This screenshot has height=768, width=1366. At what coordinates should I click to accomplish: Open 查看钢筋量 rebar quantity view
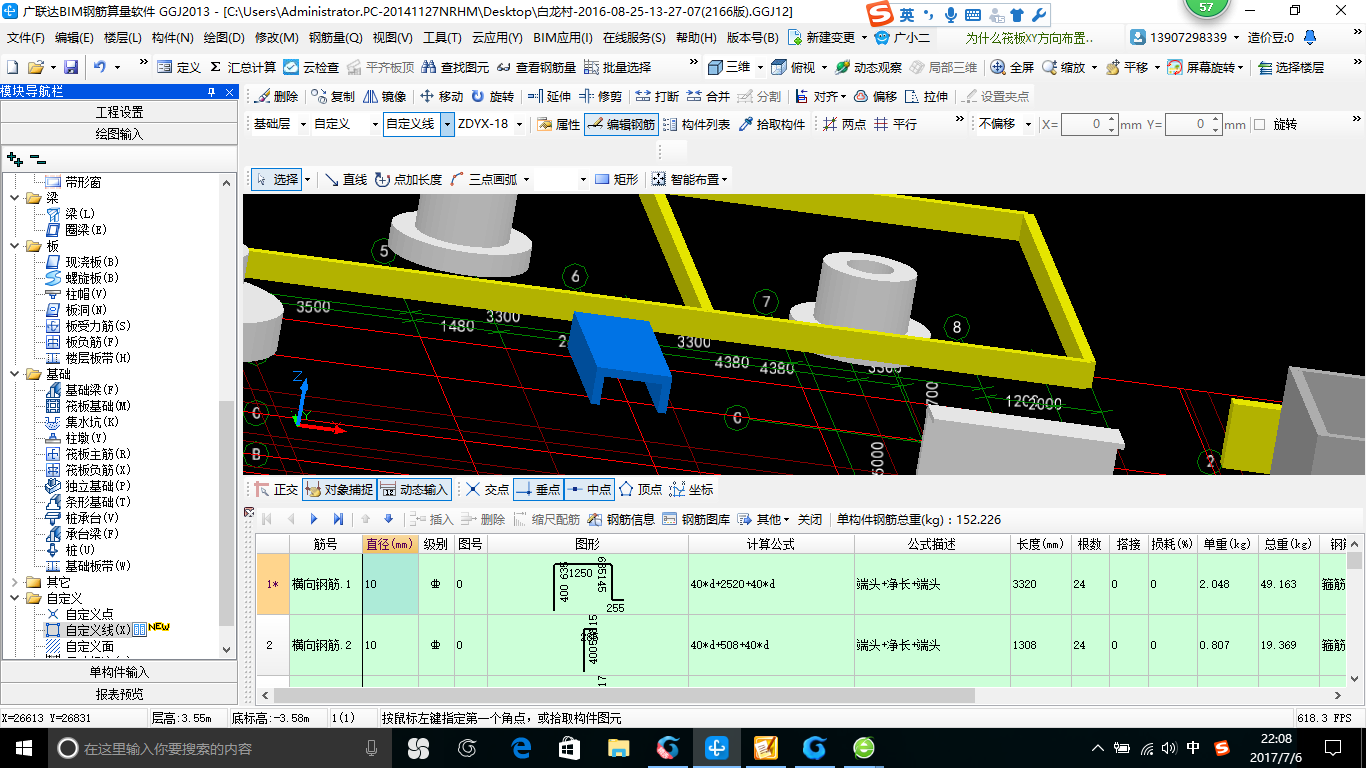tap(536, 67)
